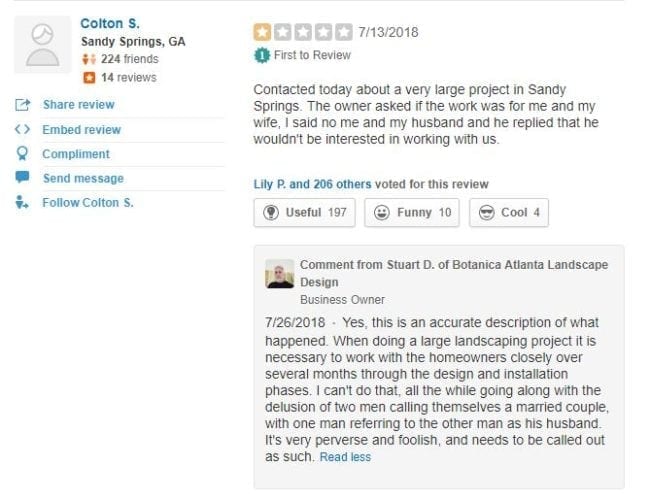650x499 pixels.
Task: Open Colton S. profile name link
Action: (x=103, y=23)
